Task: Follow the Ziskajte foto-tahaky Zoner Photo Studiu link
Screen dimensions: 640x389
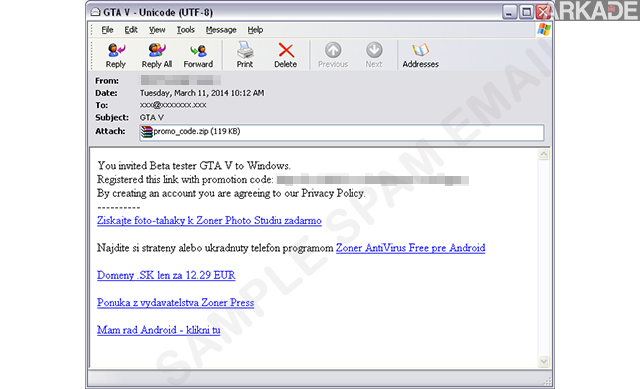Action: click(209, 220)
